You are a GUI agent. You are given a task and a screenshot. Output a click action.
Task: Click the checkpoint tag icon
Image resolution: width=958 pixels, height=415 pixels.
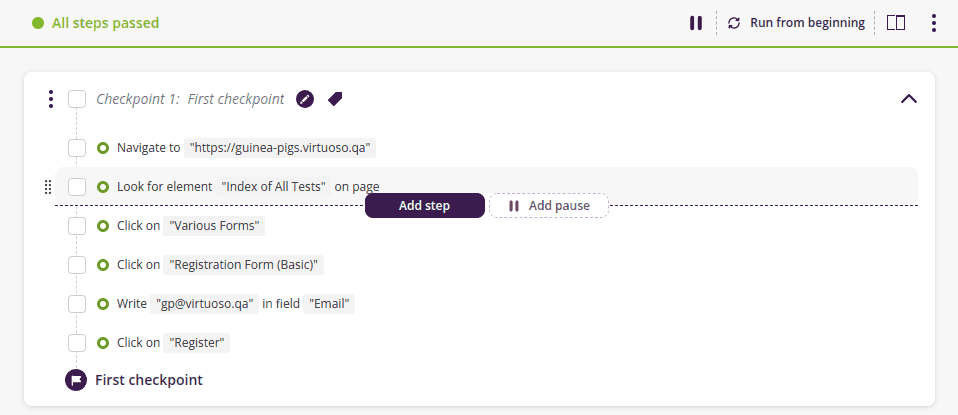tap(335, 99)
